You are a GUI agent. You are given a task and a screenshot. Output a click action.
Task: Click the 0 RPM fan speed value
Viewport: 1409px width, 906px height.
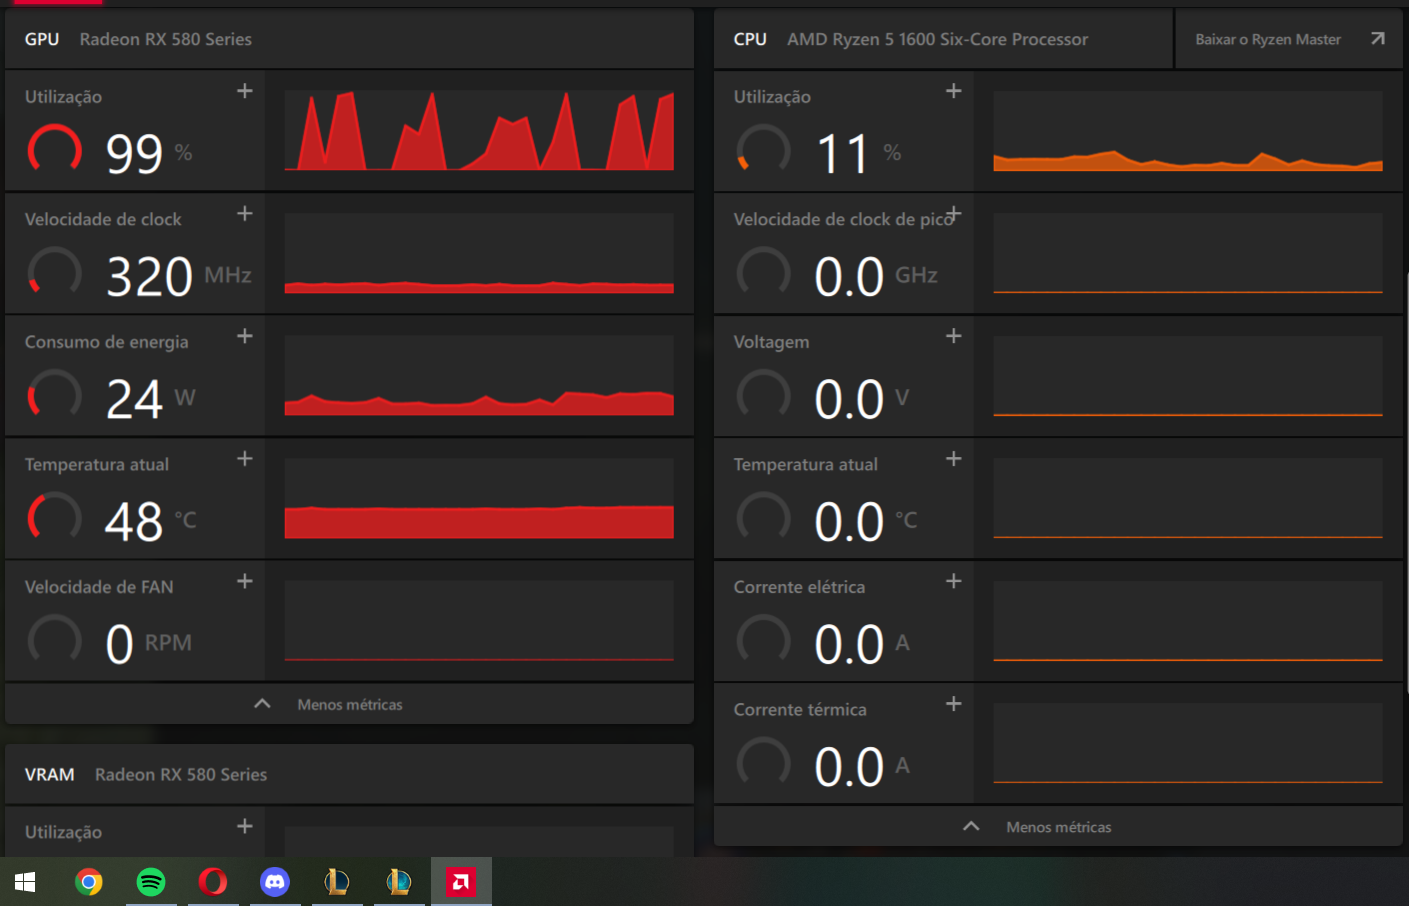[x=149, y=644]
